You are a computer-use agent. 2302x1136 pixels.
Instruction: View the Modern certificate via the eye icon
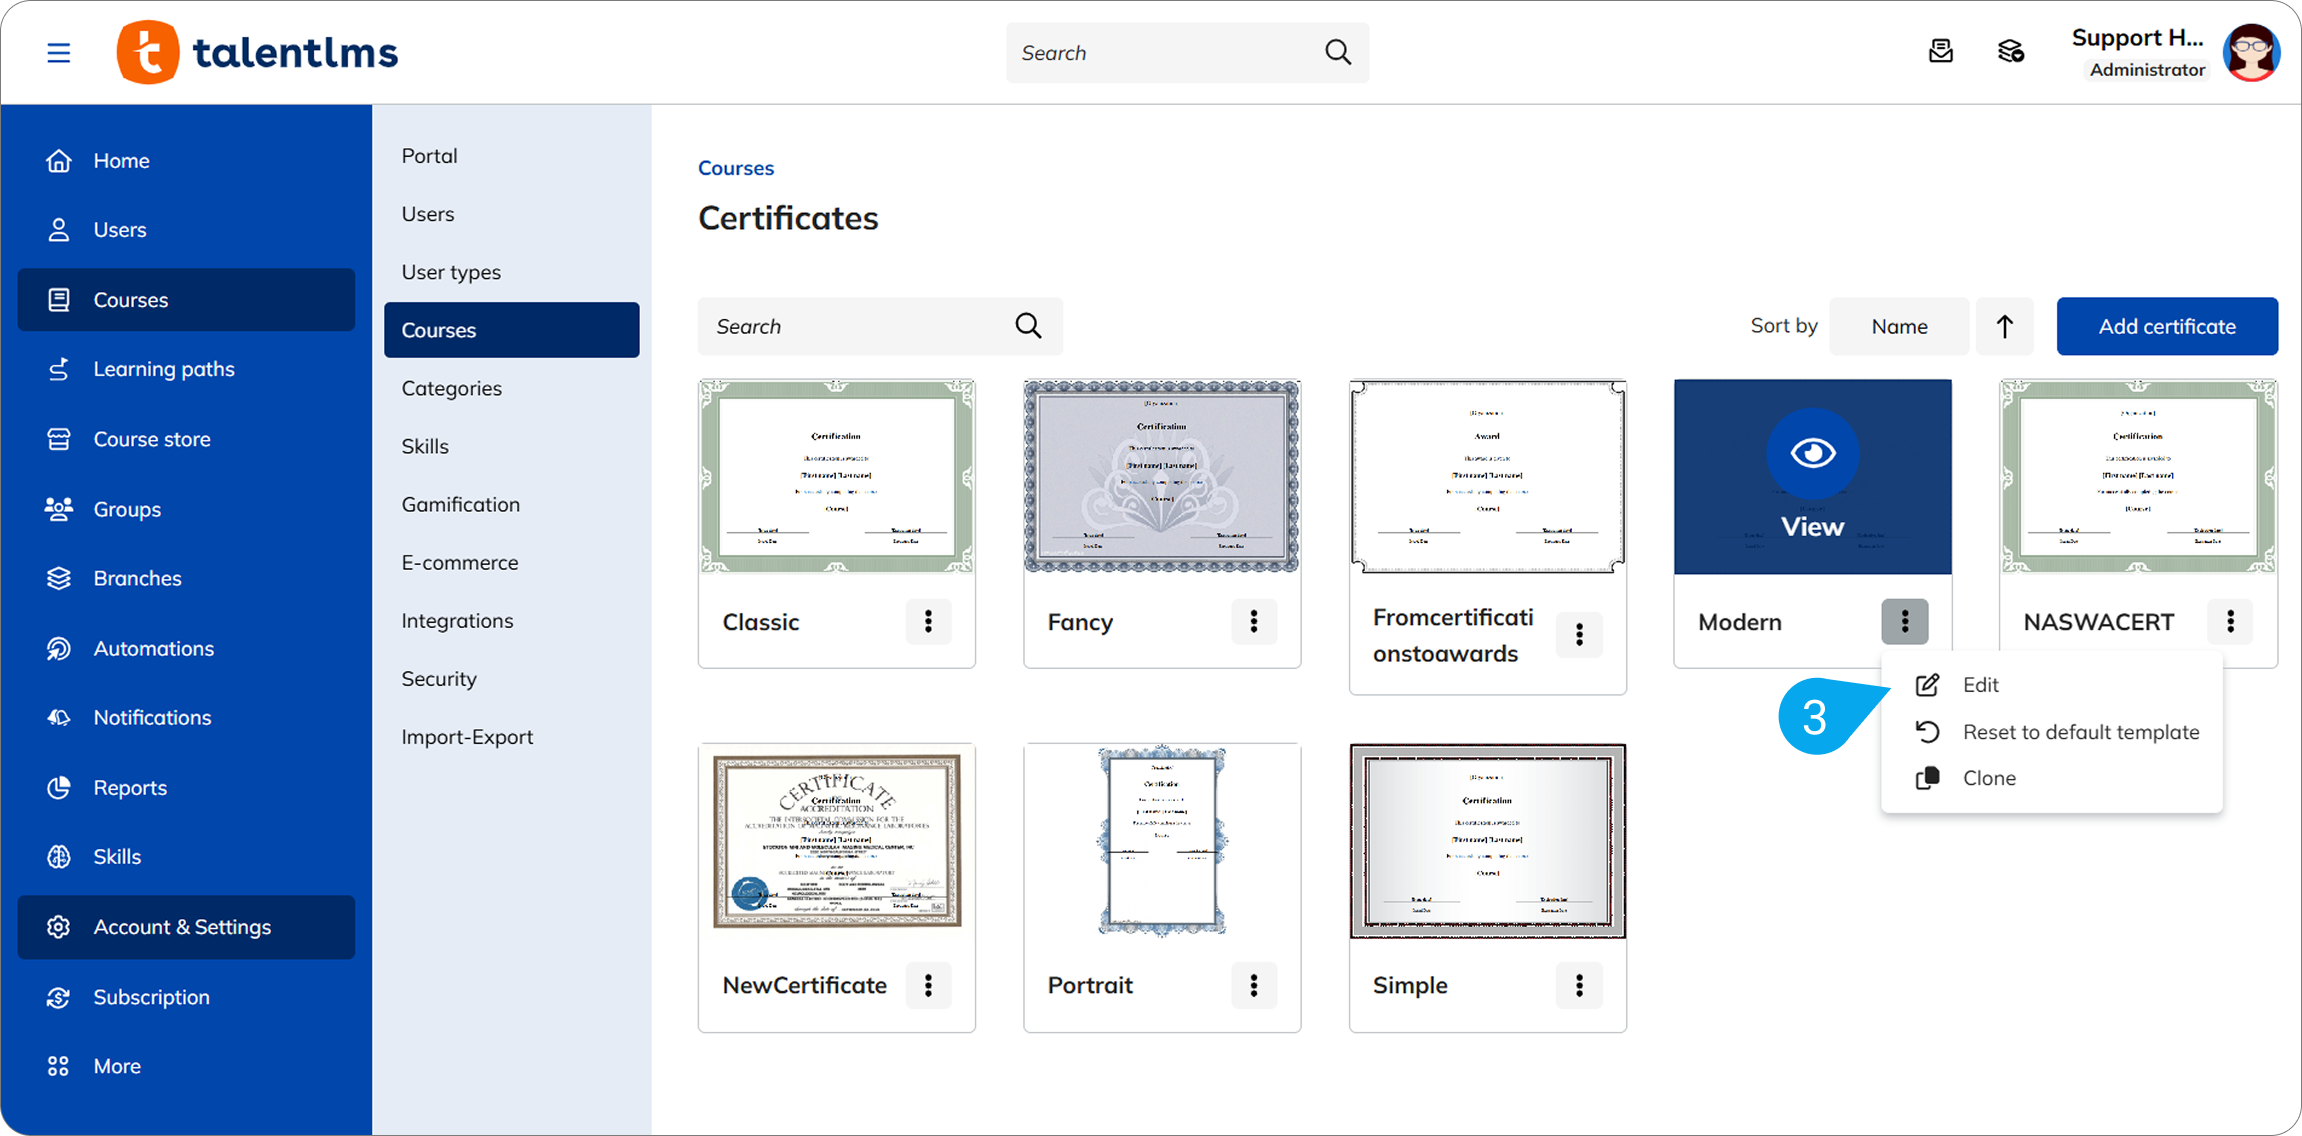pyautogui.click(x=1812, y=454)
